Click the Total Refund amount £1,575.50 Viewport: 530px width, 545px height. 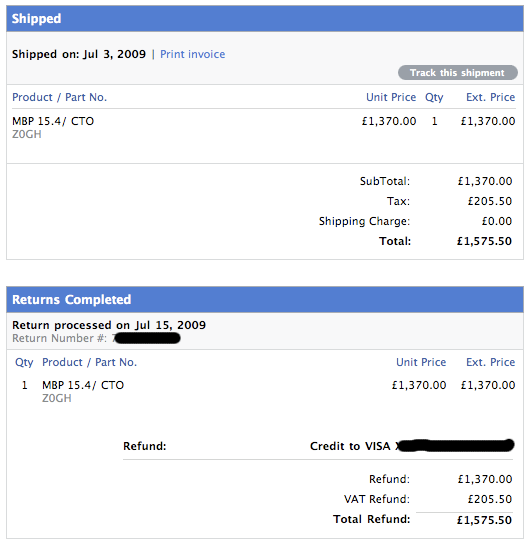pyautogui.click(x=484, y=520)
